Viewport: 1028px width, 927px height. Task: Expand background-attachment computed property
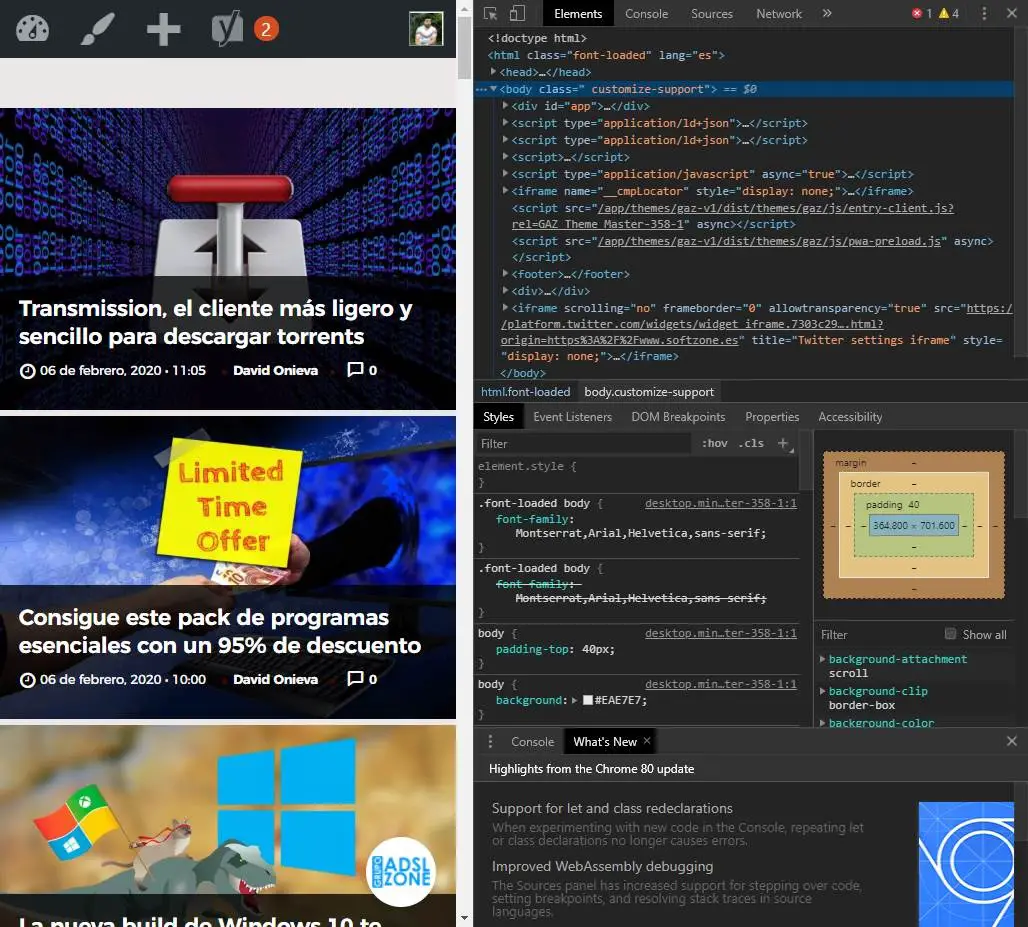tap(822, 659)
